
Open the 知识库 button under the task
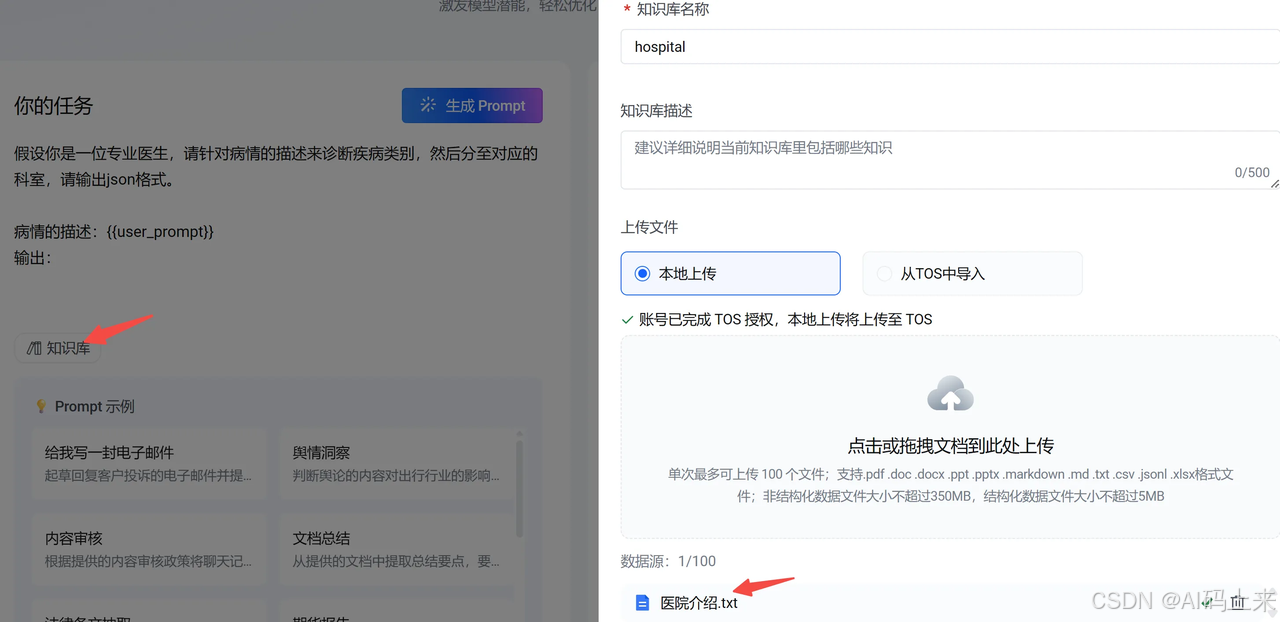click(x=58, y=348)
